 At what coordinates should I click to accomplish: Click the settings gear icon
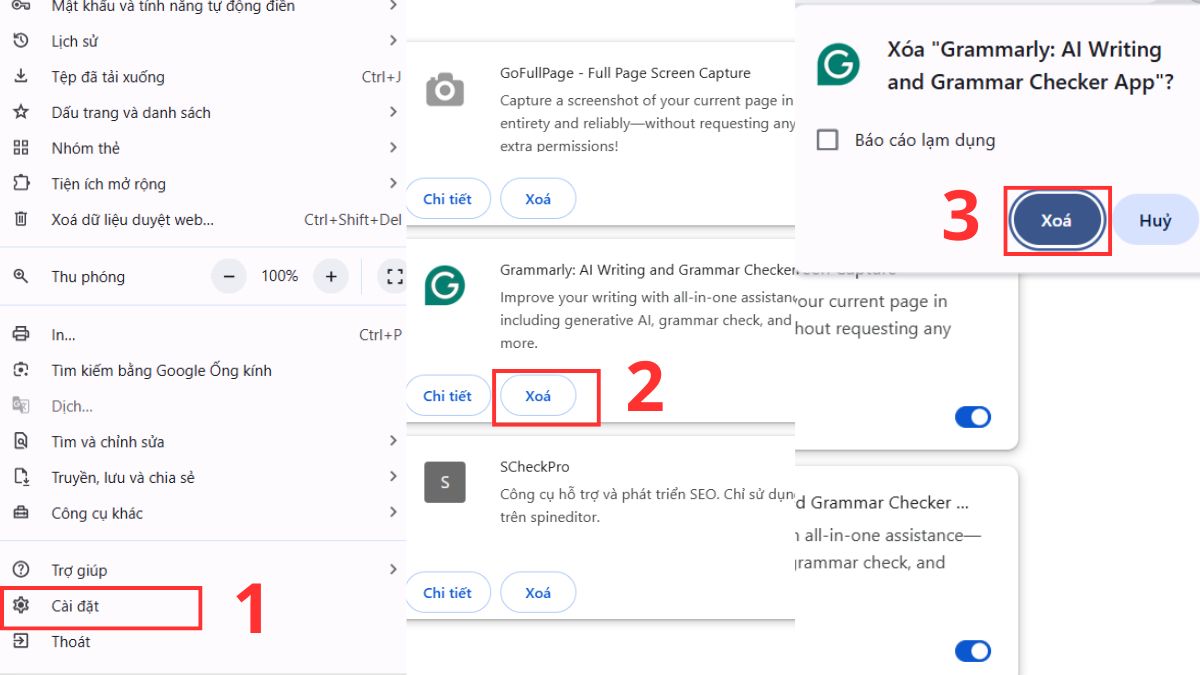pos(21,605)
